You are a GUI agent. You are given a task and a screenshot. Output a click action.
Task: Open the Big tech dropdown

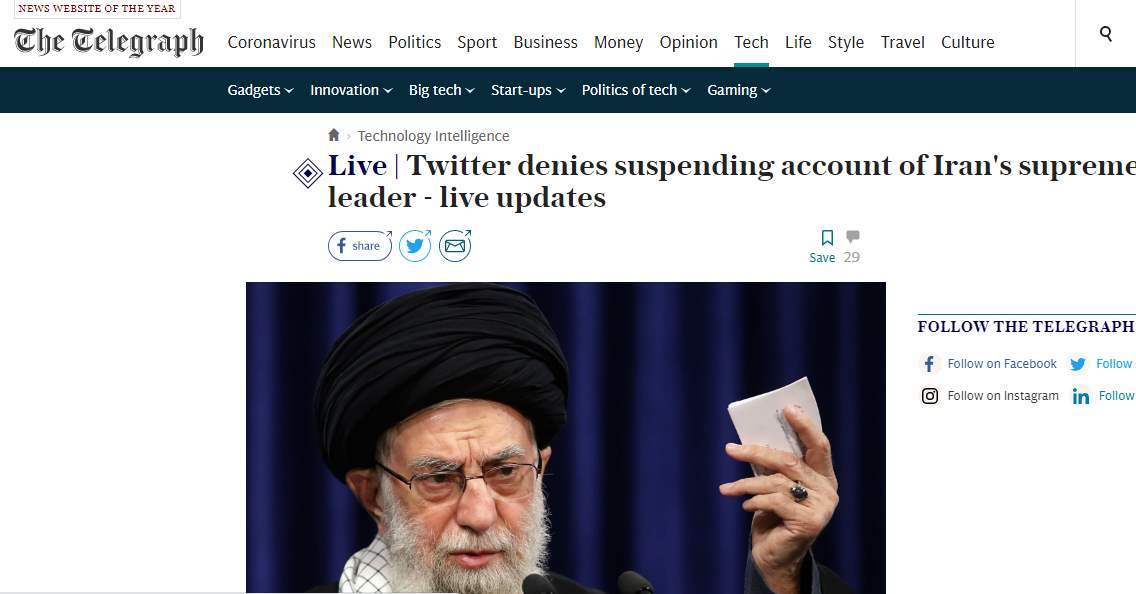click(x=441, y=90)
